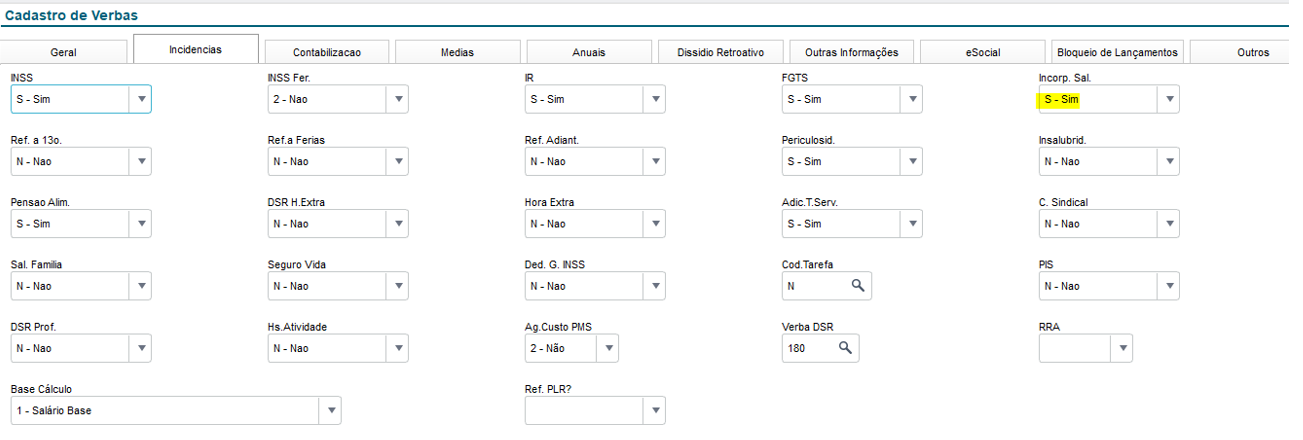Expand the Pensao Alim. dropdown
The width and height of the screenshot is (1303, 440).
(141, 224)
